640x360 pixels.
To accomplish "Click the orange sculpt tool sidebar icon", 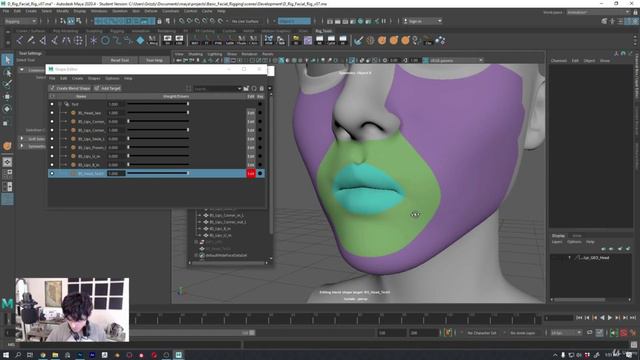I will click(7, 146).
